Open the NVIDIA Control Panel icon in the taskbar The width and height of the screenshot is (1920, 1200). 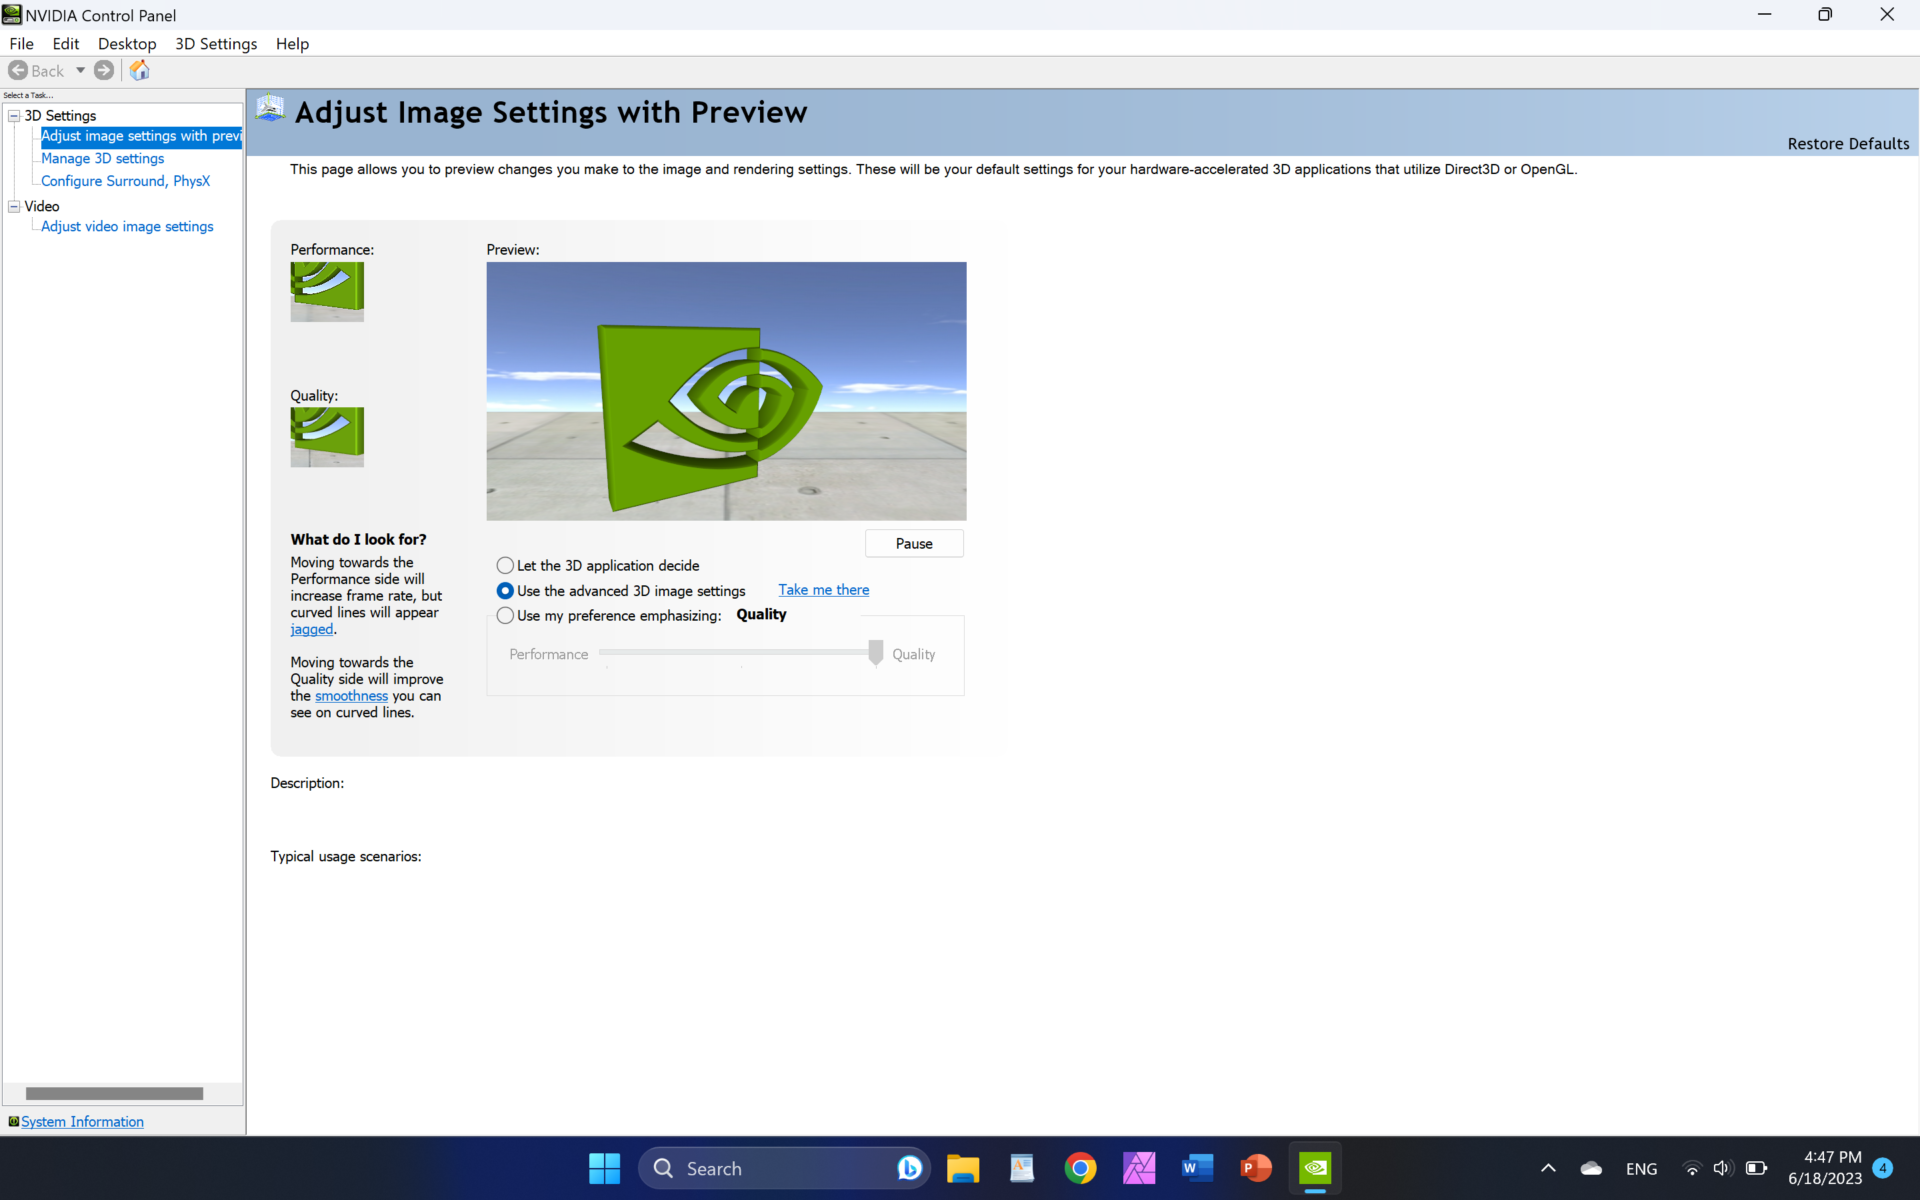pyautogui.click(x=1314, y=1167)
